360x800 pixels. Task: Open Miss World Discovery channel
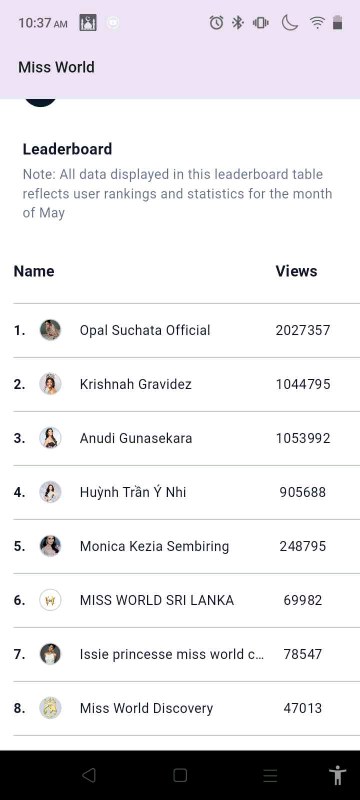[x=187, y=708]
